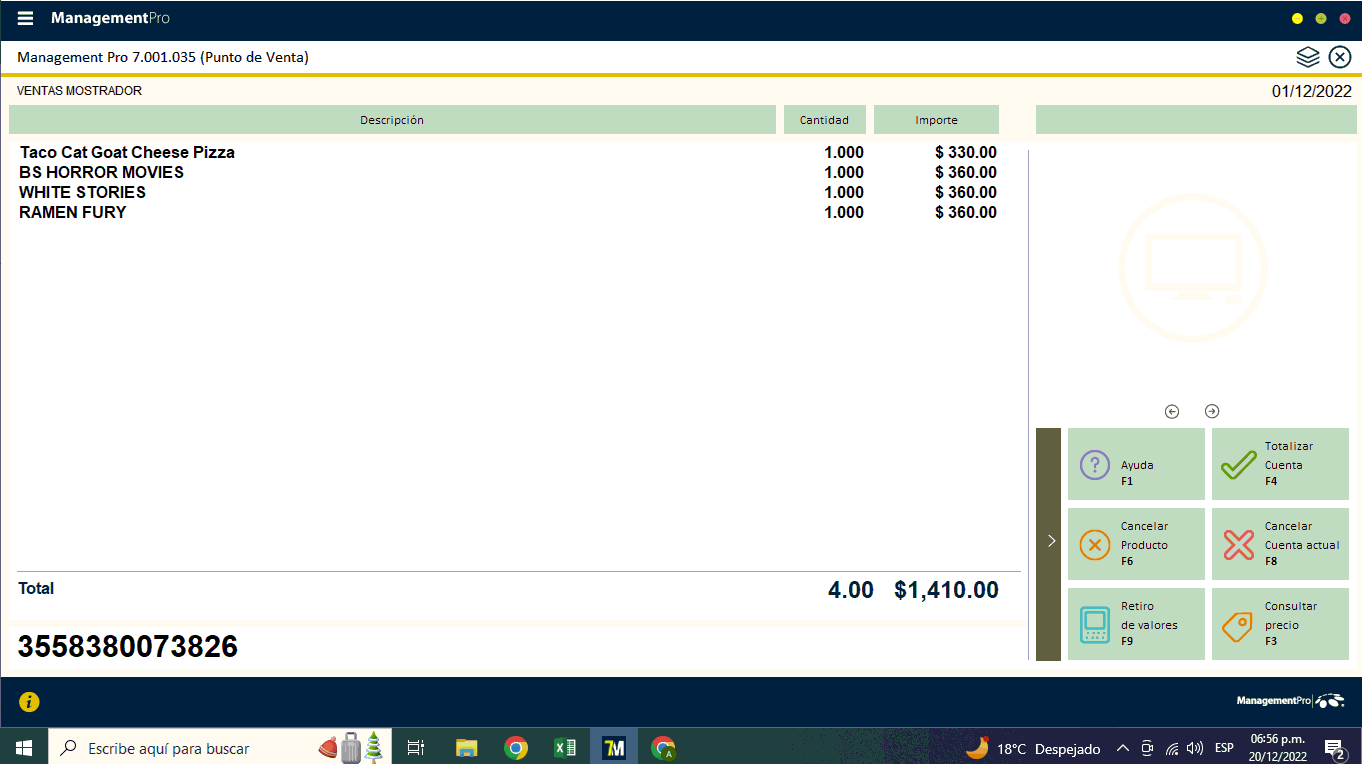The height and width of the screenshot is (764, 1362).
Task: Expand the side panel chevron arrow
Action: (x=1050, y=541)
